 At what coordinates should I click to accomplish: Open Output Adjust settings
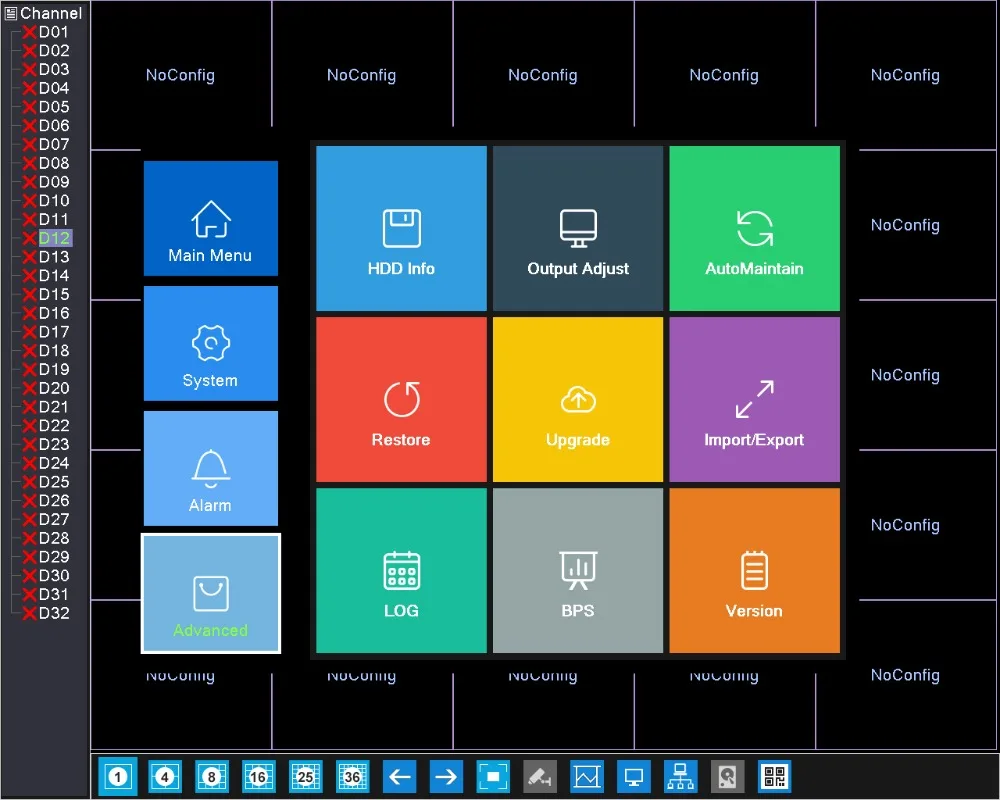578,228
